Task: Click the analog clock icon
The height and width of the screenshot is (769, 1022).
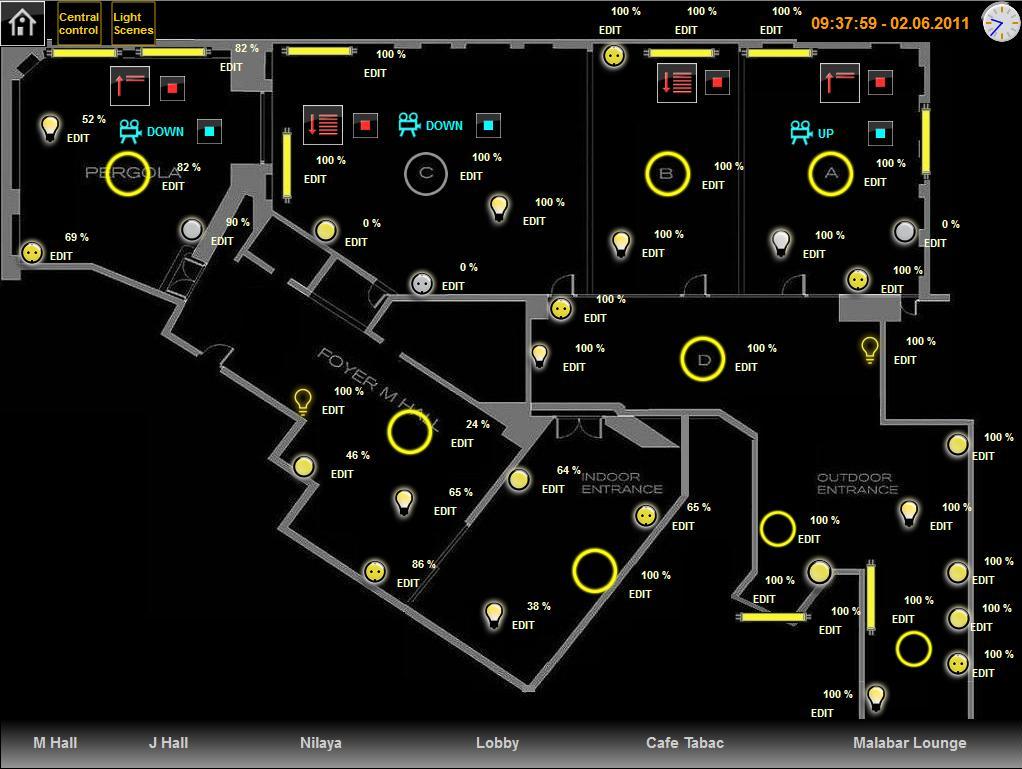Action: [999, 22]
